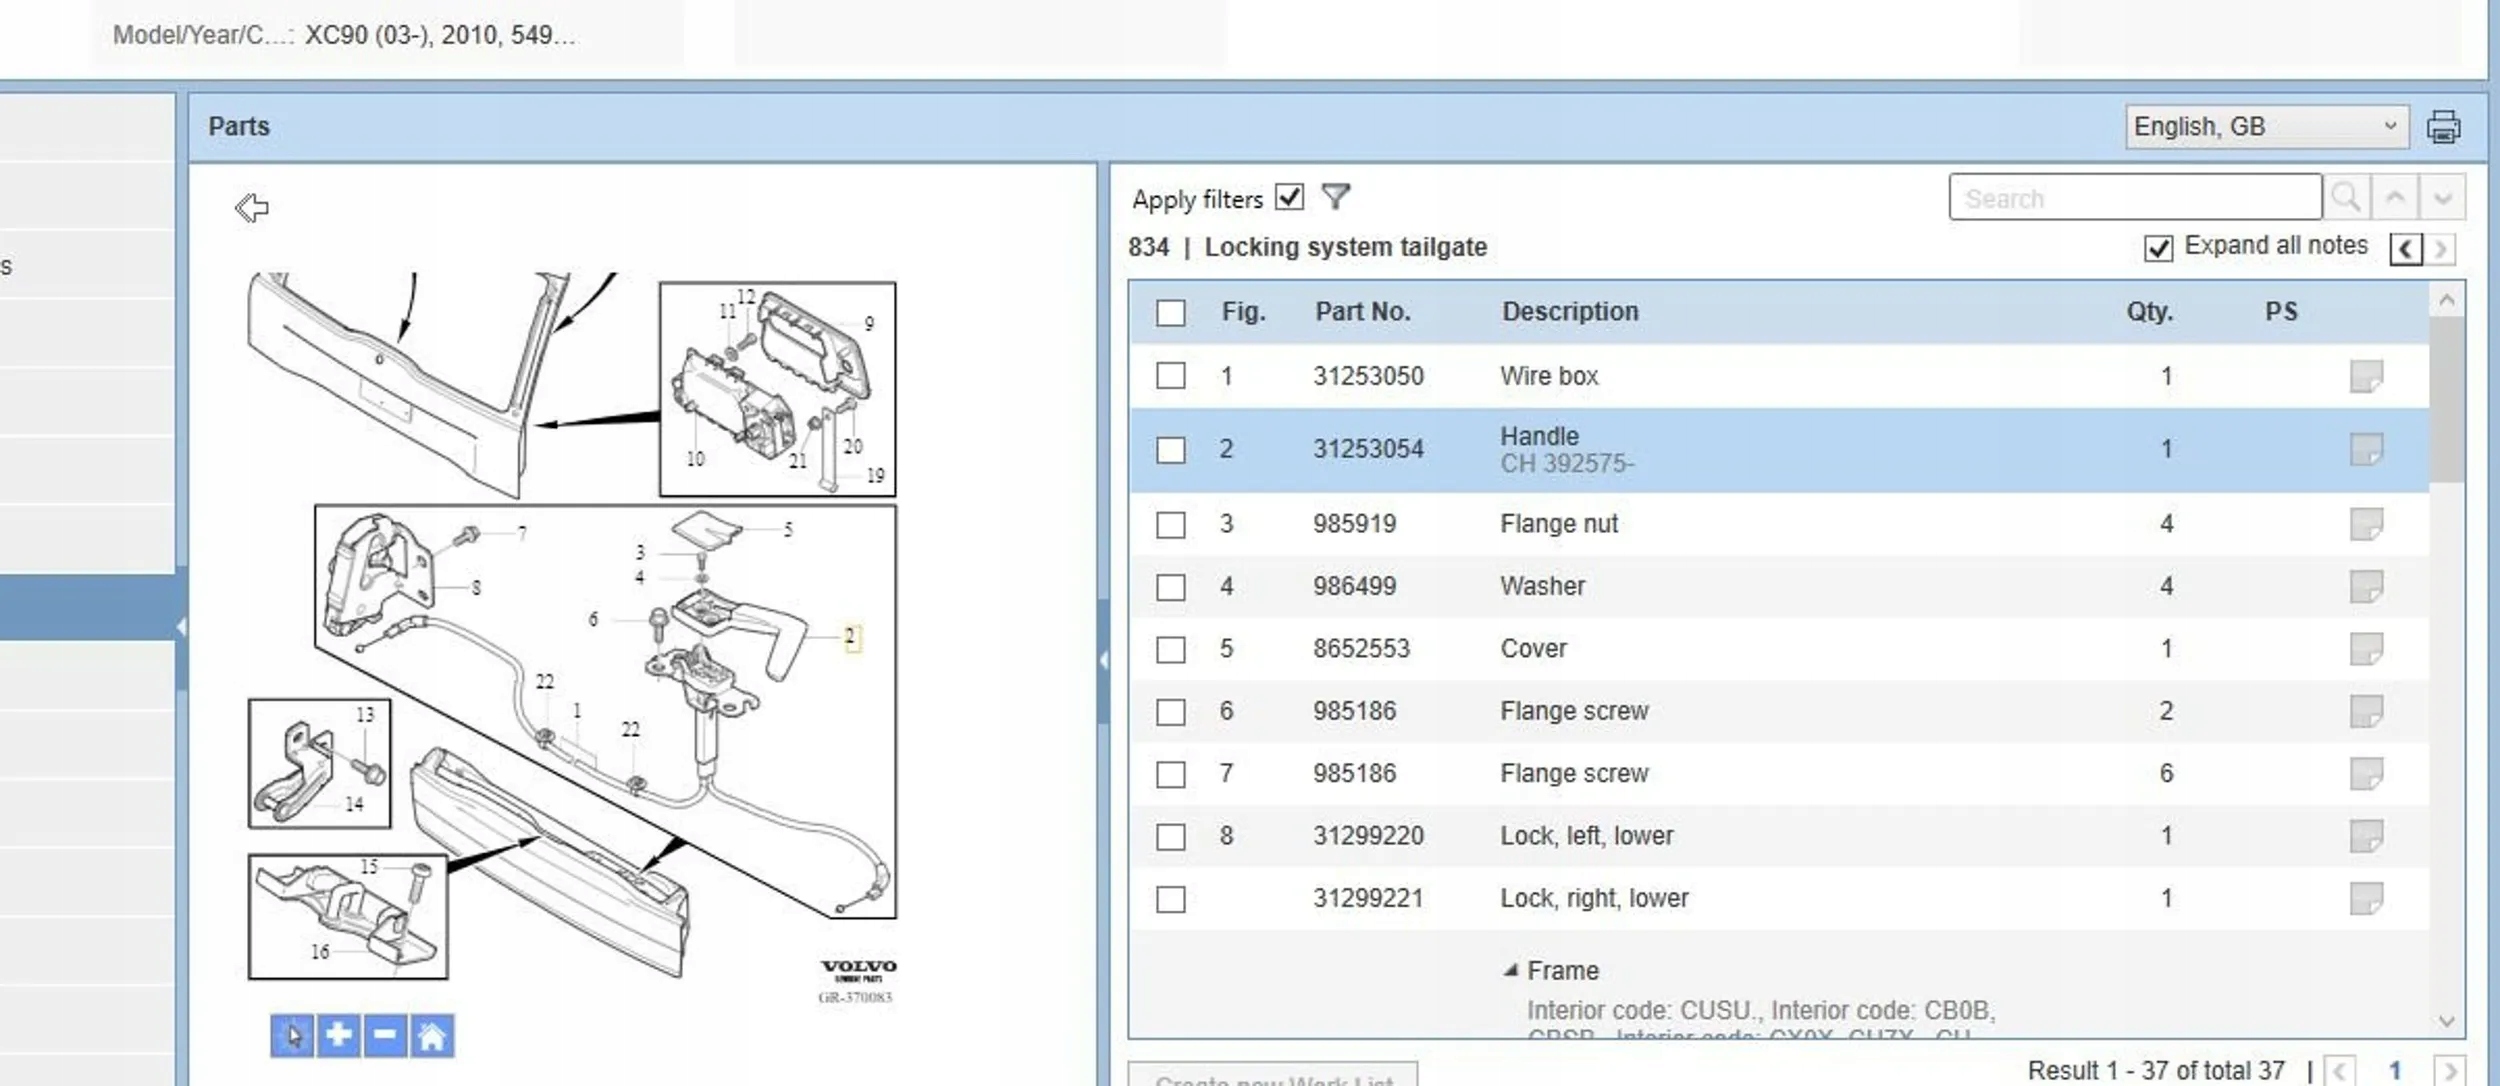The image size is (2500, 1086).
Task: Zoom out diagram with minus button
Action: point(385,1035)
